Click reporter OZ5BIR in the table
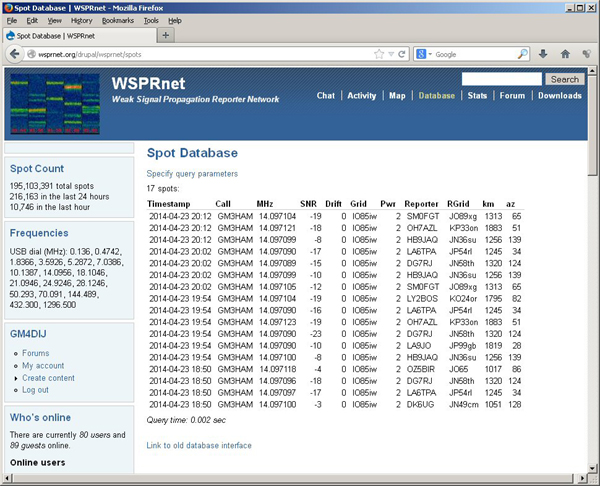The height and width of the screenshot is (486, 600). pyautogui.click(x=421, y=369)
